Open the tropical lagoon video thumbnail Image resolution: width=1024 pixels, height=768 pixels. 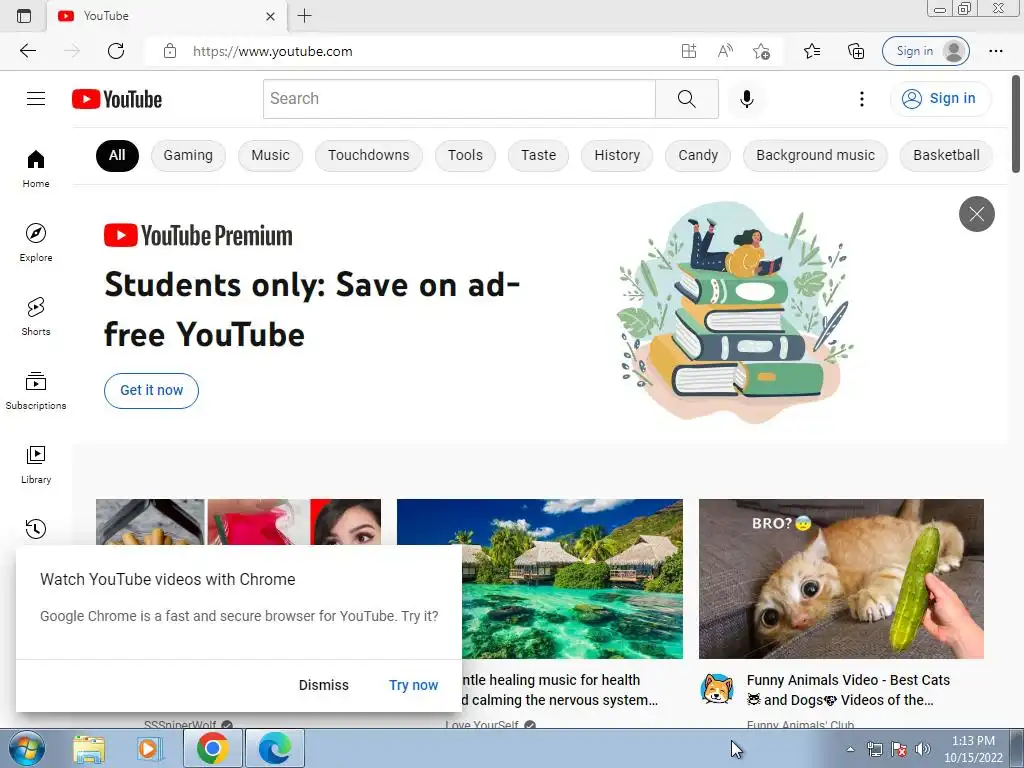pos(572,579)
